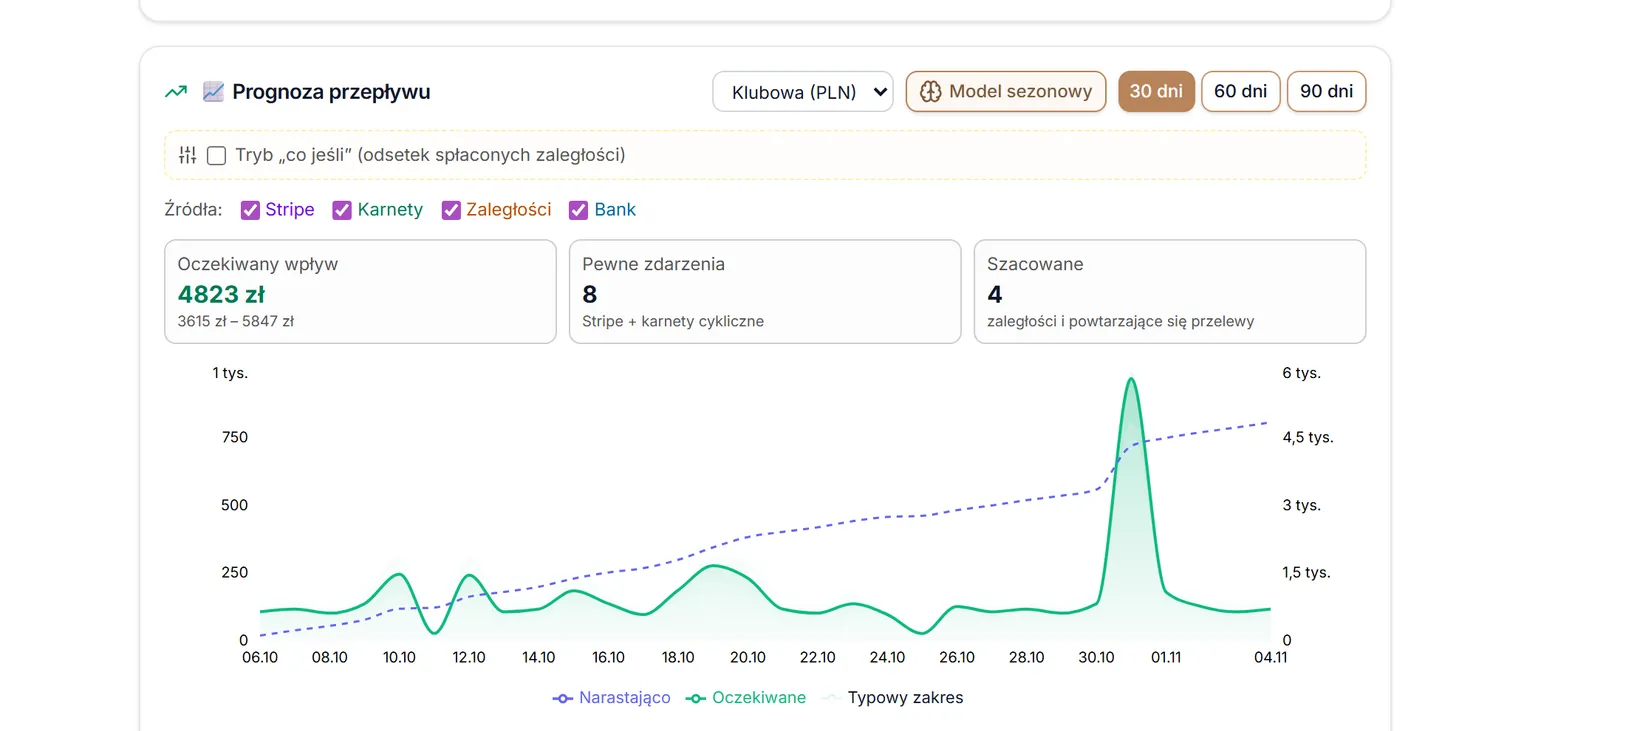Uncheck the Bank source checkbox

(578, 210)
